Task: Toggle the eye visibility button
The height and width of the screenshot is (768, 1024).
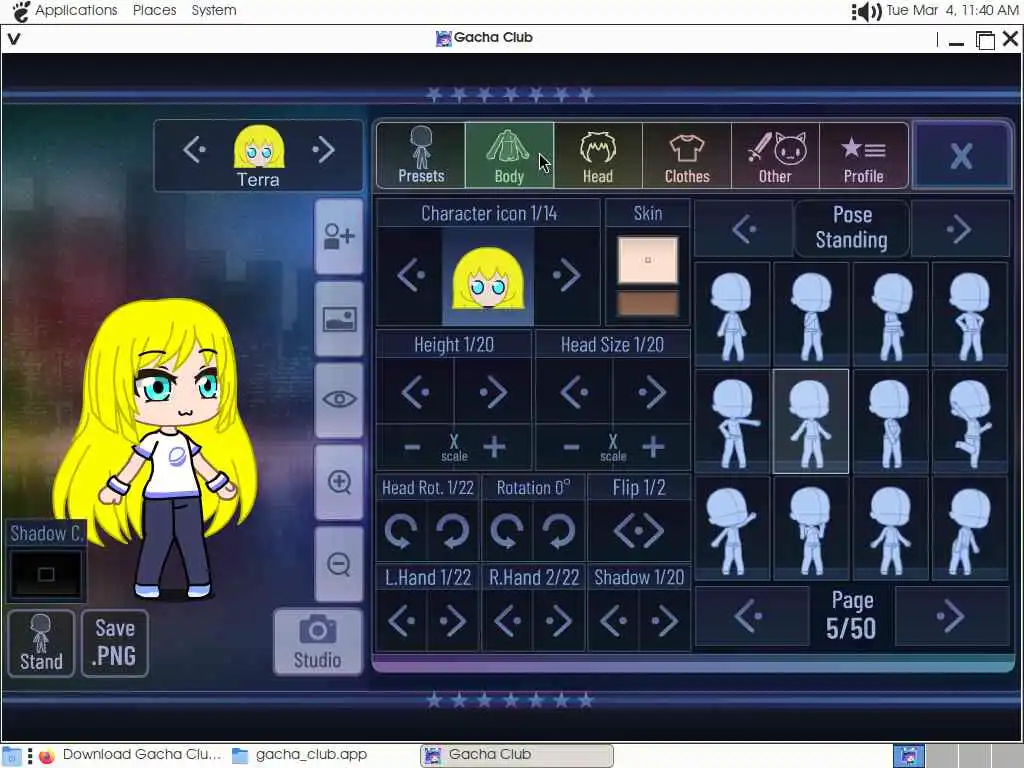Action: point(339,400)
